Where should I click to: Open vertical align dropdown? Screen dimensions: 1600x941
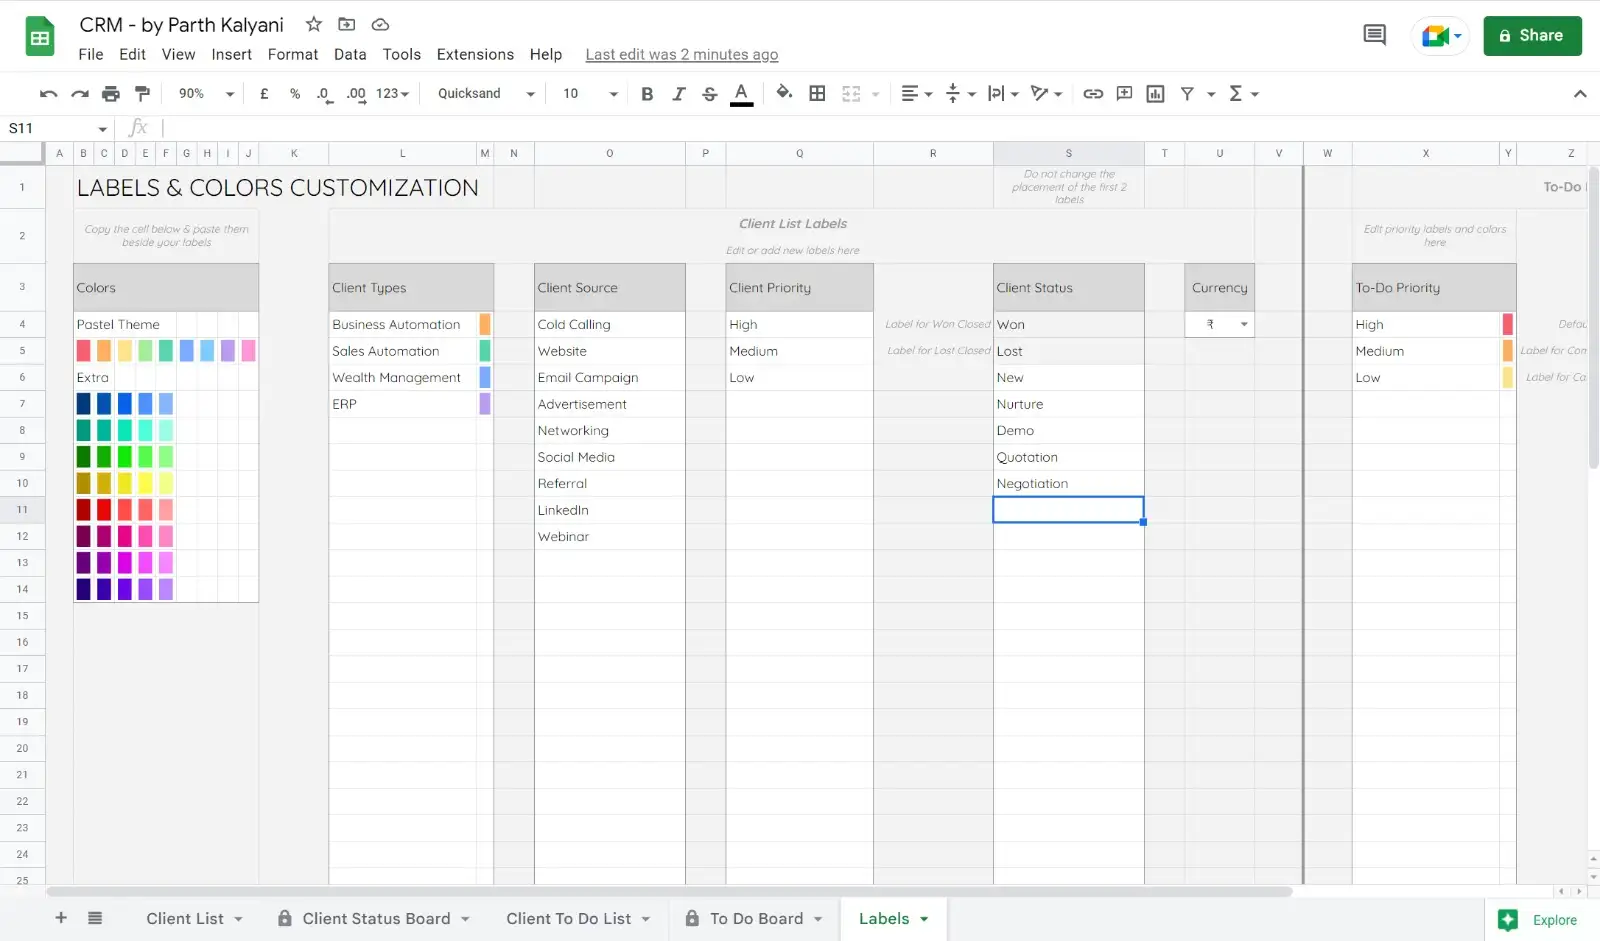[960, 94]
